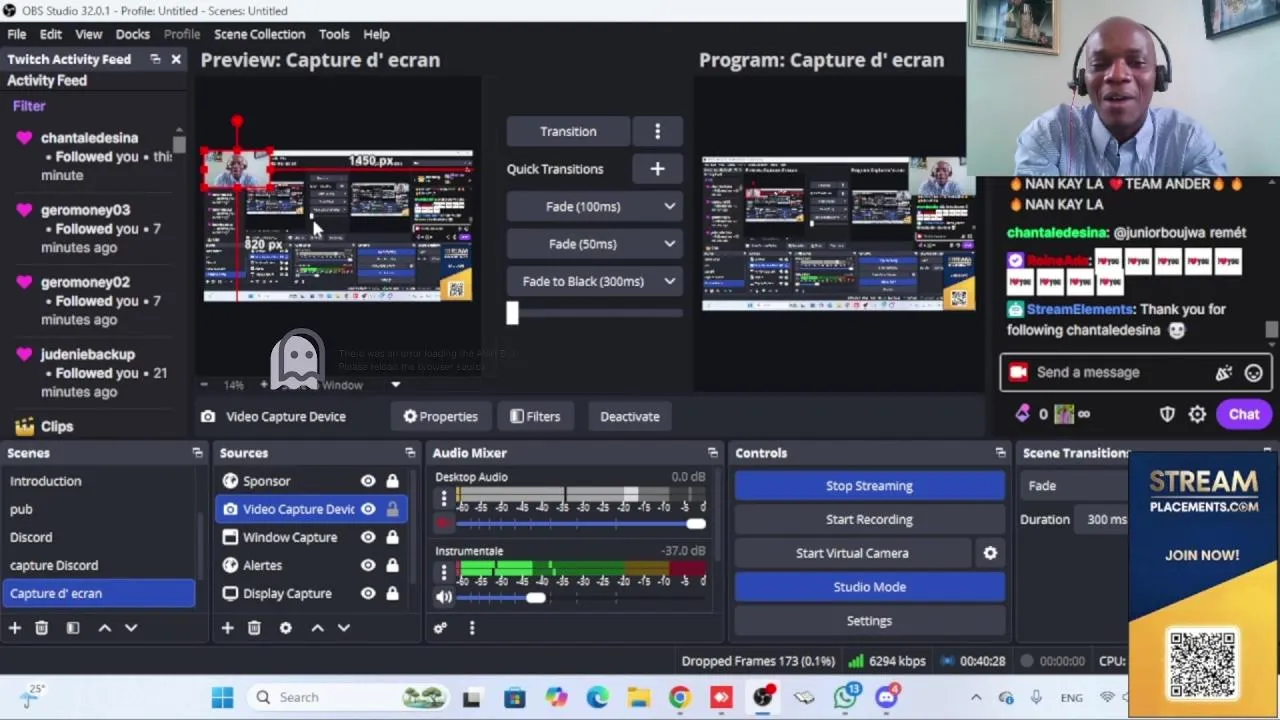Screen dimensions: 1280x720
Task: Open Instrumentale options dots
Action: point(444,572)
